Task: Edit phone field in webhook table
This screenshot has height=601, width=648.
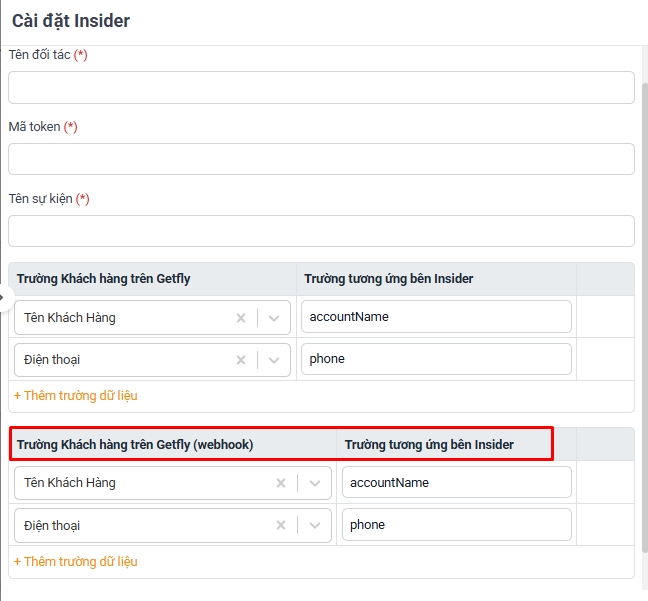Action: click(x=457, y=525)
